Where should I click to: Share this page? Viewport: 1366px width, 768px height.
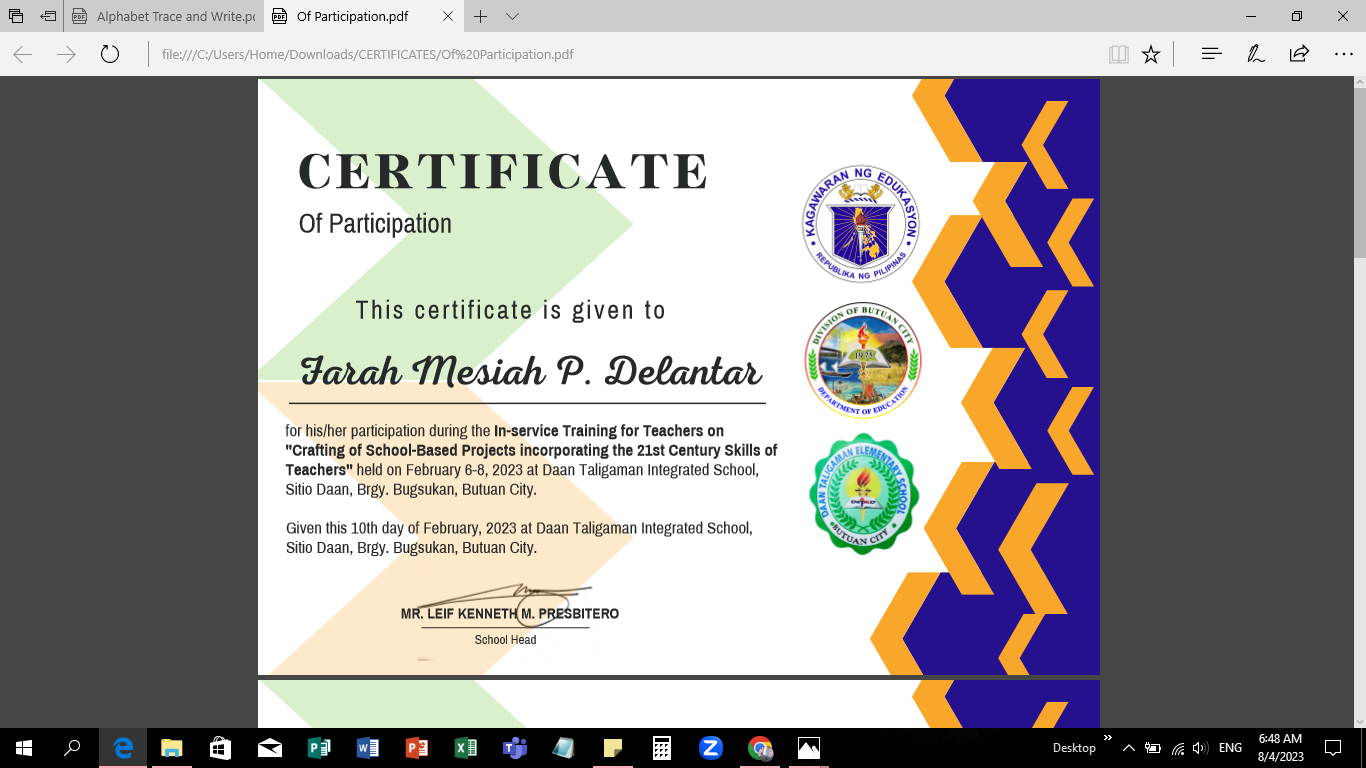coord(1299,54)
